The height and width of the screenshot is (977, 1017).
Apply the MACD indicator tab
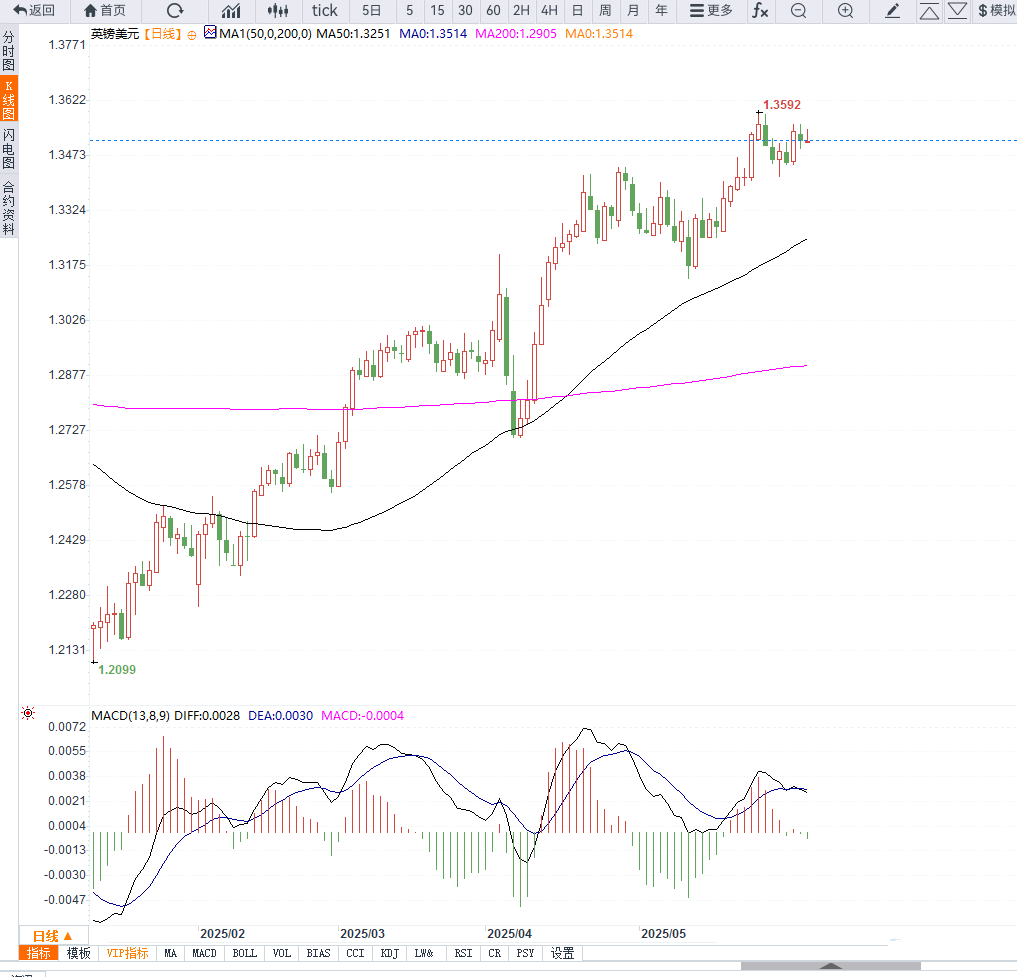click(x=204, y=953)
